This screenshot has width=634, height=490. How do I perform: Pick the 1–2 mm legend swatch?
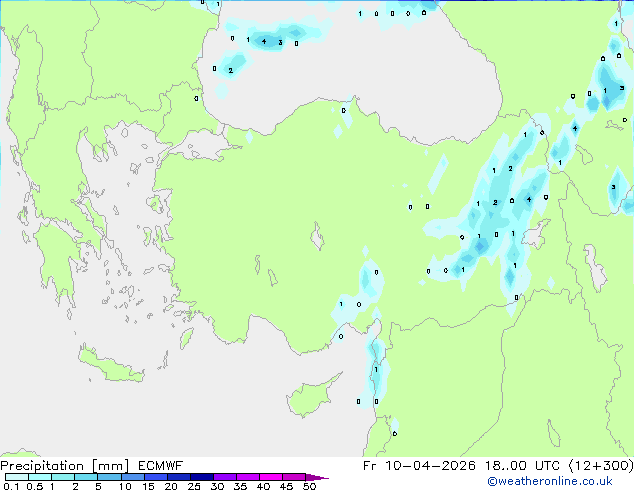pos(63,477)
